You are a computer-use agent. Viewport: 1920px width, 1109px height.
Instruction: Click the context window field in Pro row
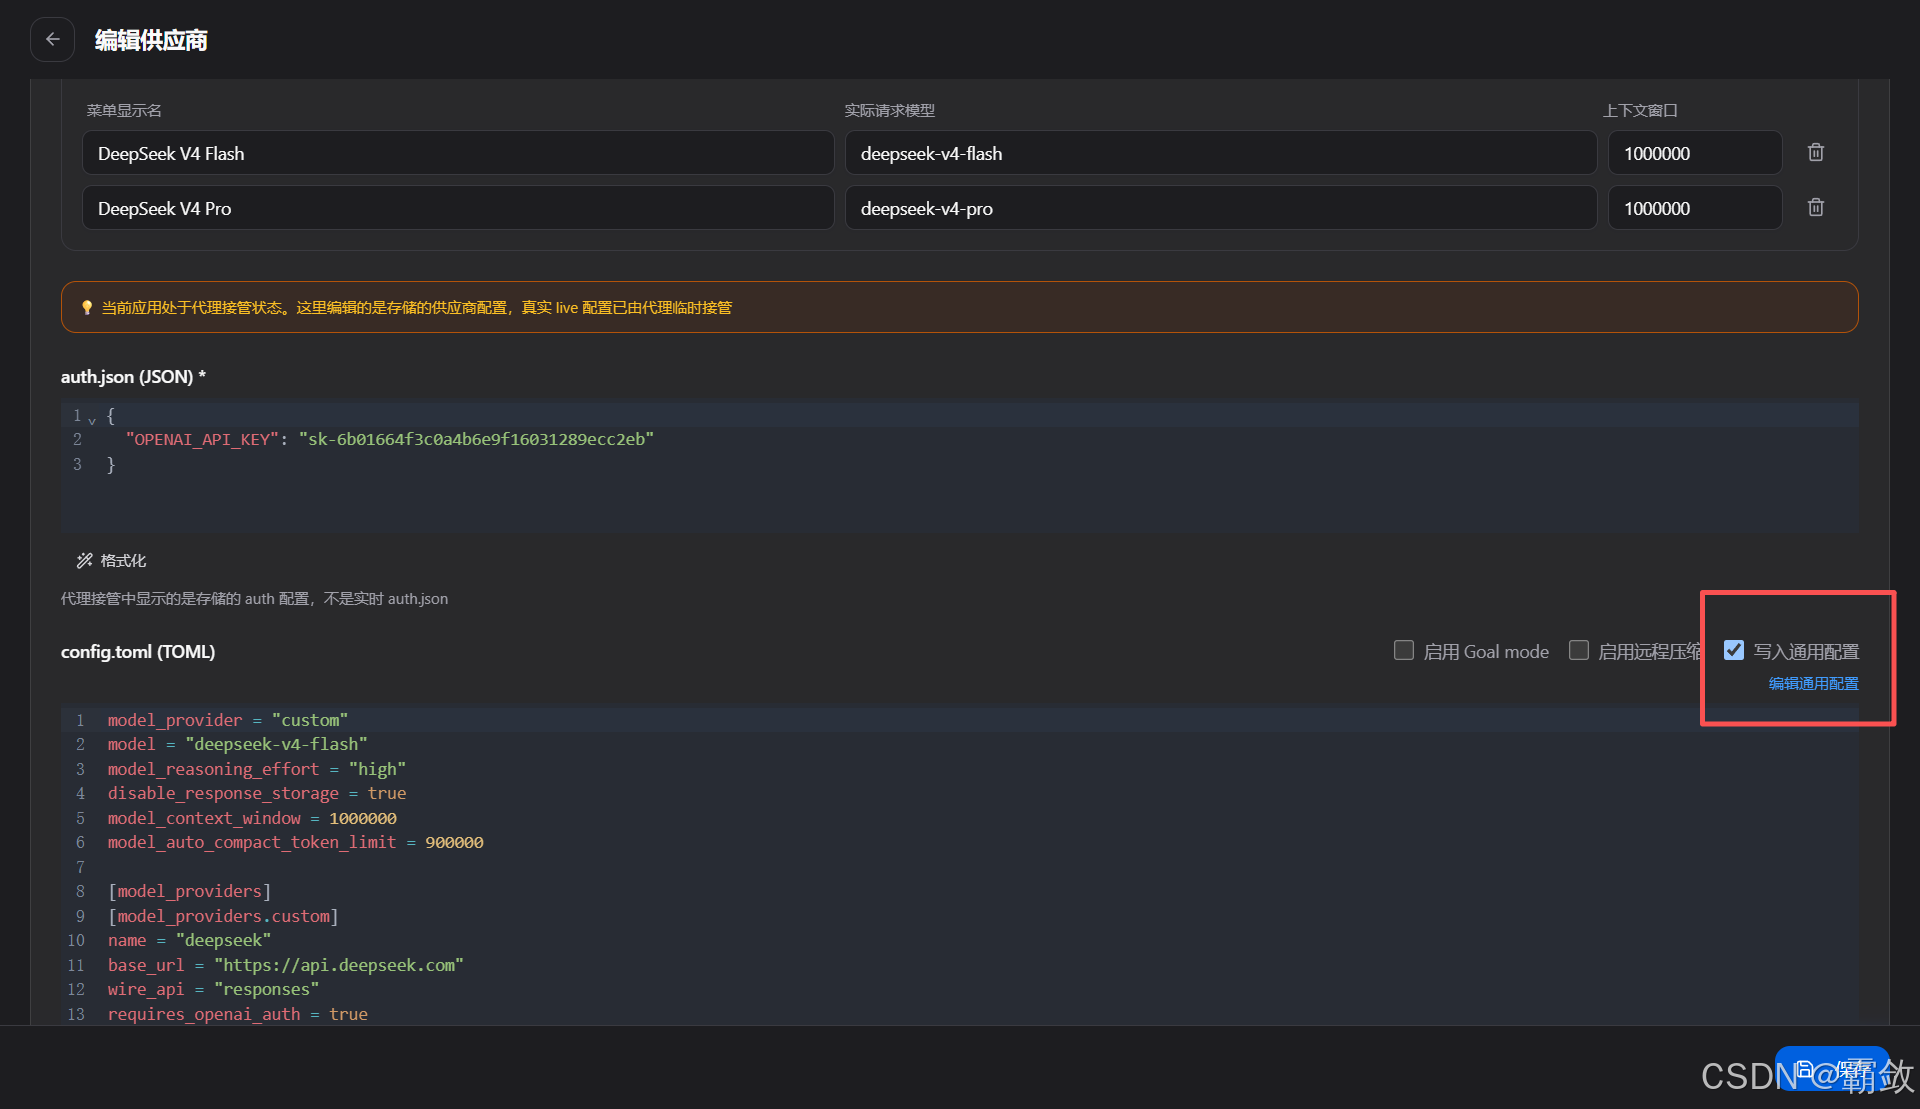tap(1695, 208)
